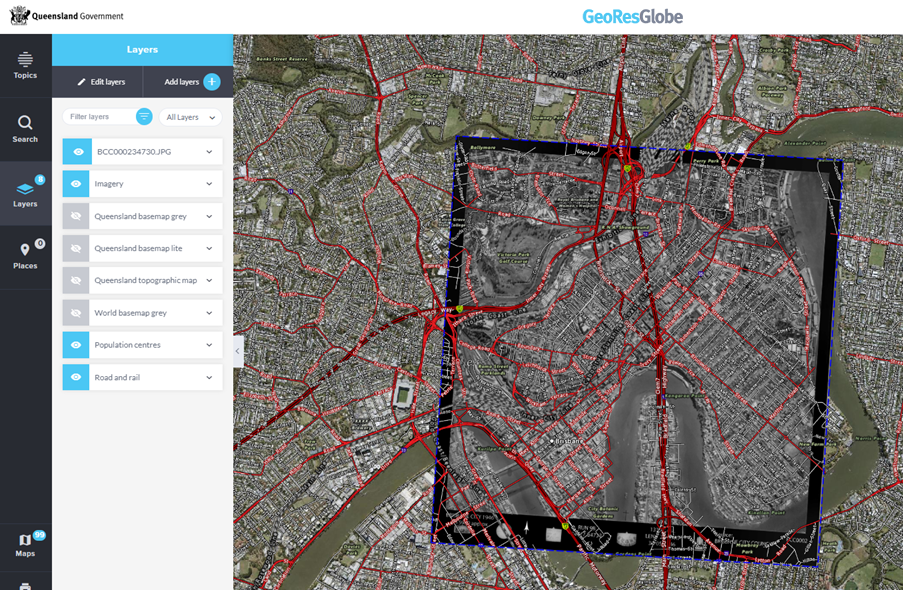The width and height of the screenshot is (903, 590).
Task: Open the Places pin icon
Action: pos(25,255)
